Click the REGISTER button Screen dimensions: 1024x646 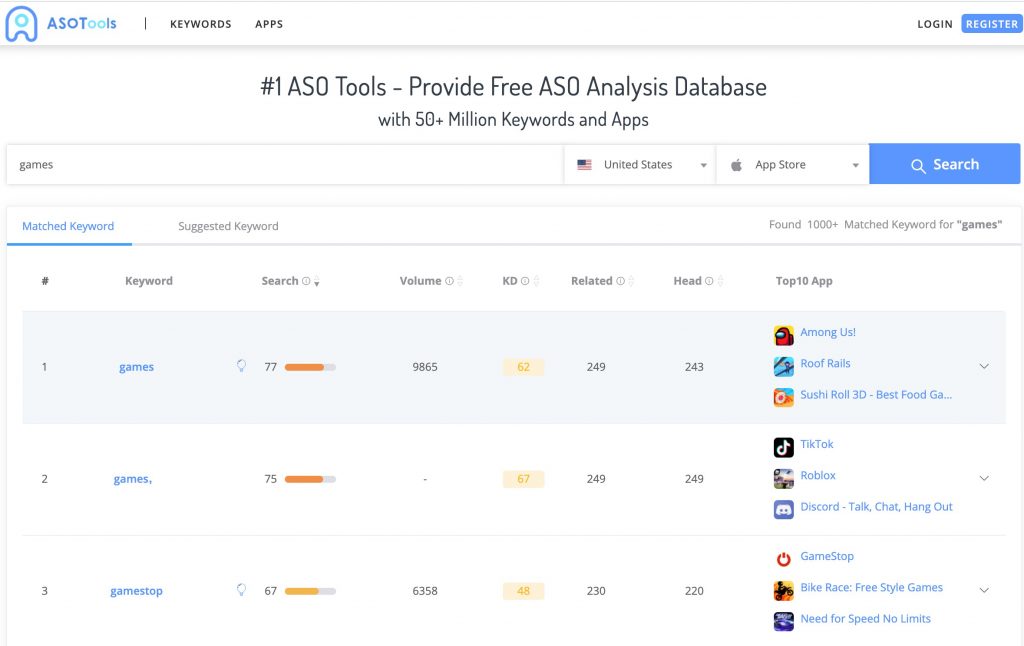(991, 24)
